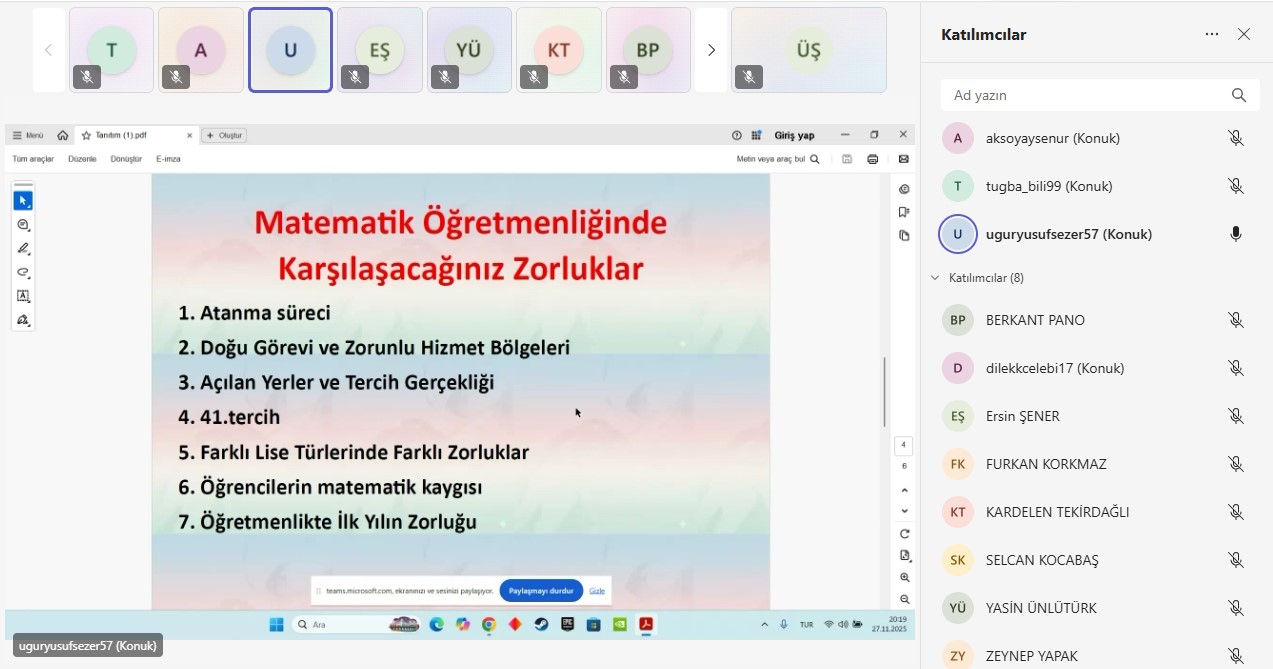Toggle microphone for tugba_bili99
The width and height of the screenshot is (1273, 669).
click(1236, 186)
